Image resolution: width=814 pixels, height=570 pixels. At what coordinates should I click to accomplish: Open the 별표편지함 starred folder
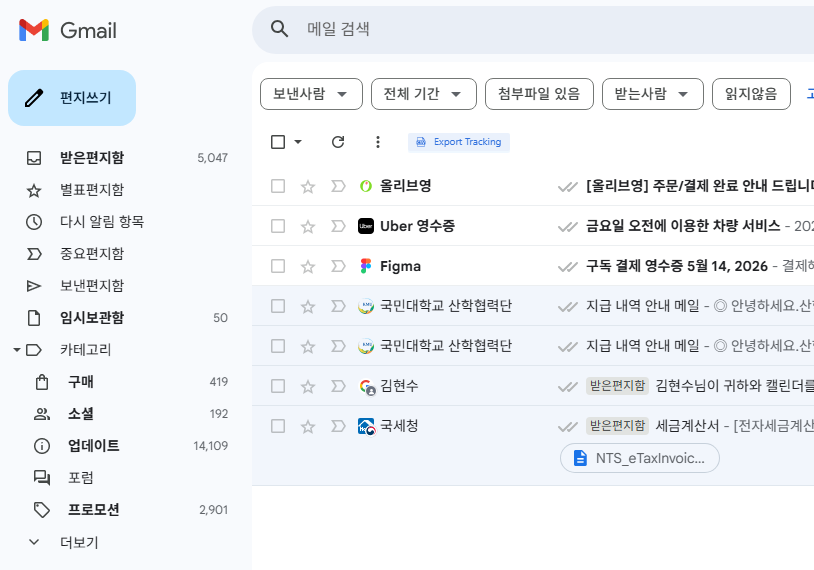92,189
